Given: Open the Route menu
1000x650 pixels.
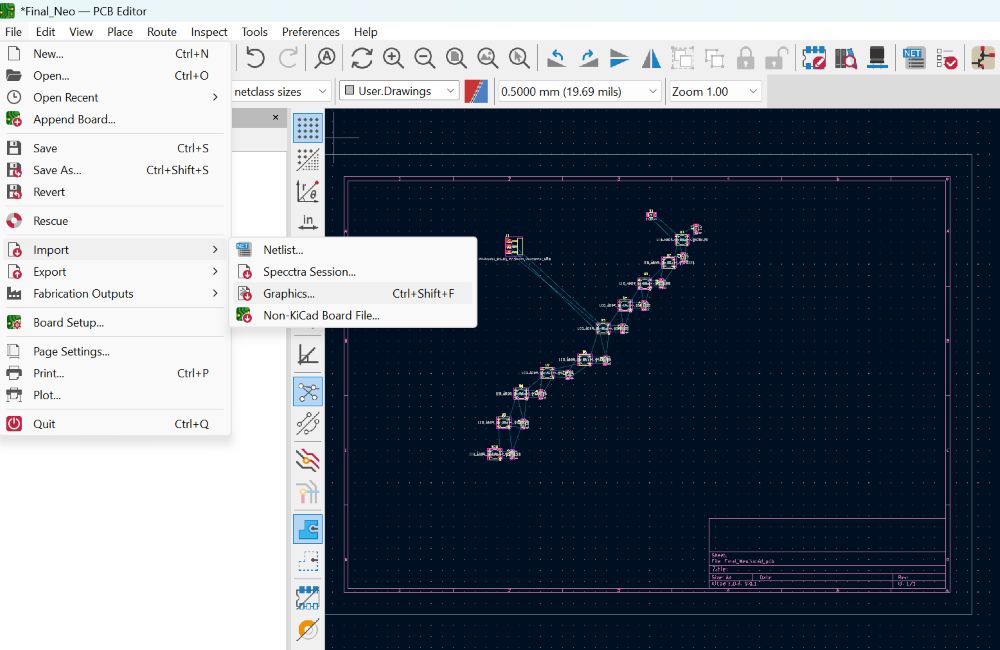Looking at the screenshot, I should (x=161, y=32).
